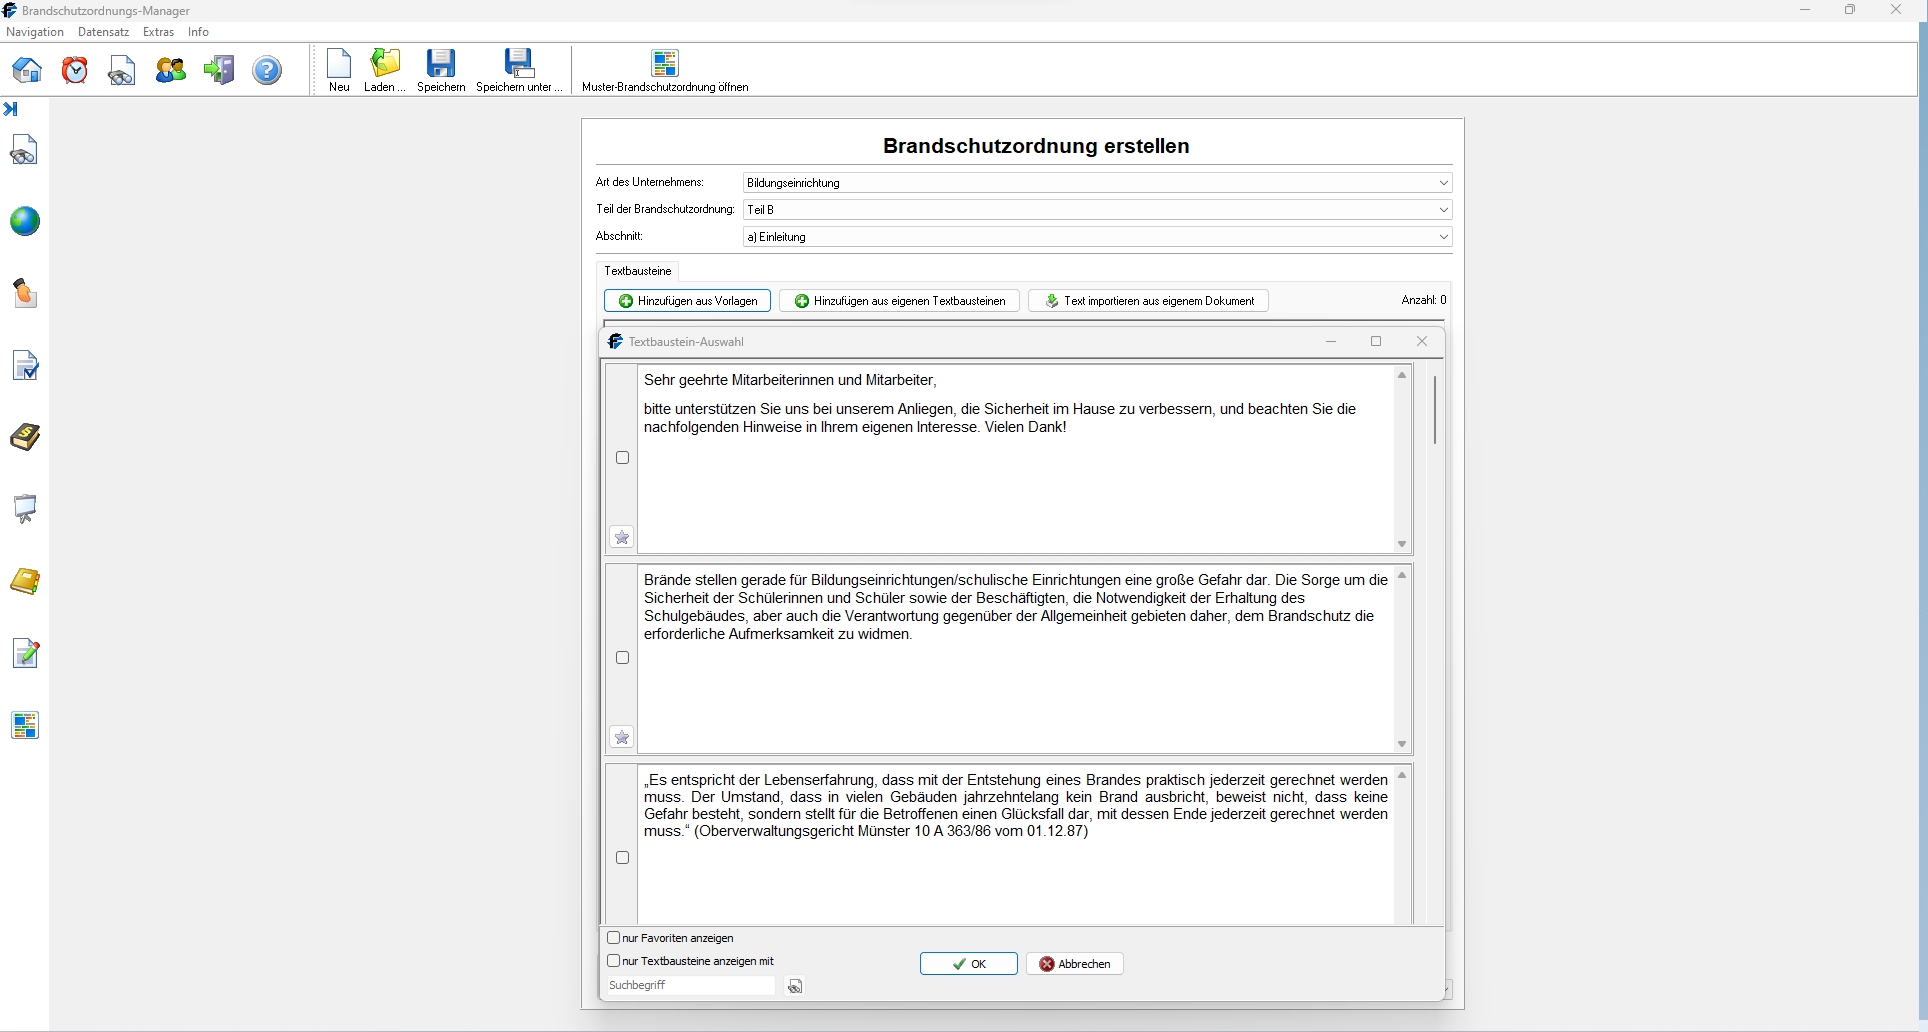The height and width of the screenshot is (1032, 1928).
Task: Click the yellow notebook icon in sidebar
Action: [x=25, y=582]
